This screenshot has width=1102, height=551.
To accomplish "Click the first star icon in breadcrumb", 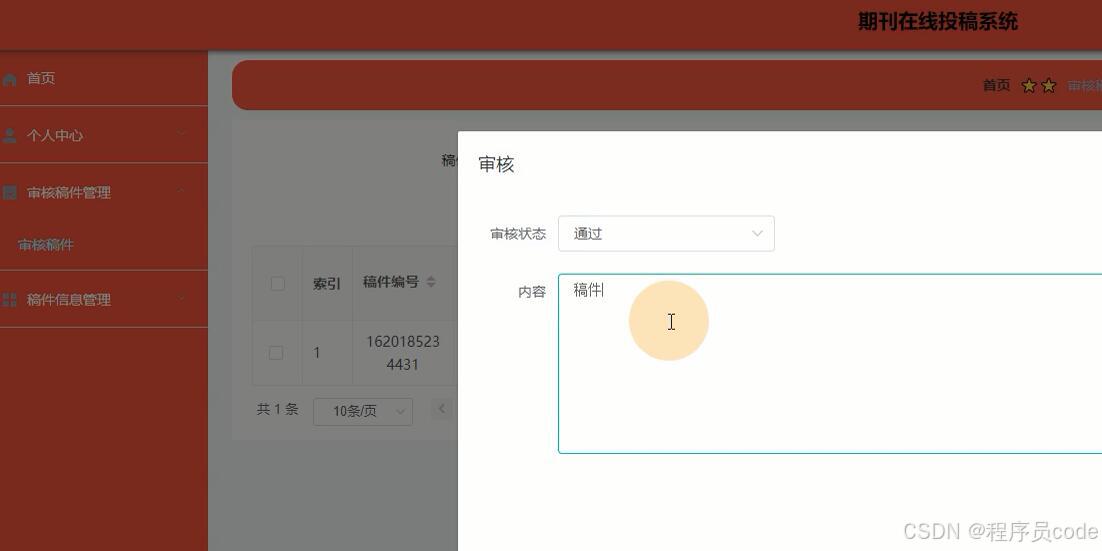I will (1029, 86).
